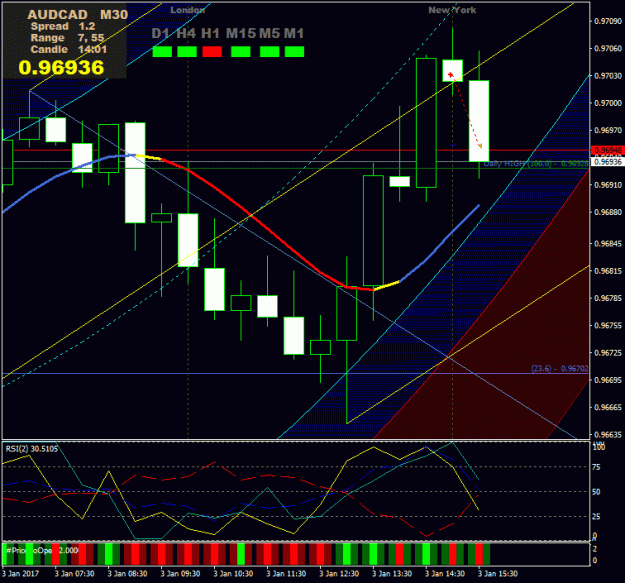Image resolution: width=625 pixels, height=583 pixels.
Task: Click the Spread 1.2 readout
Action: 63,26
